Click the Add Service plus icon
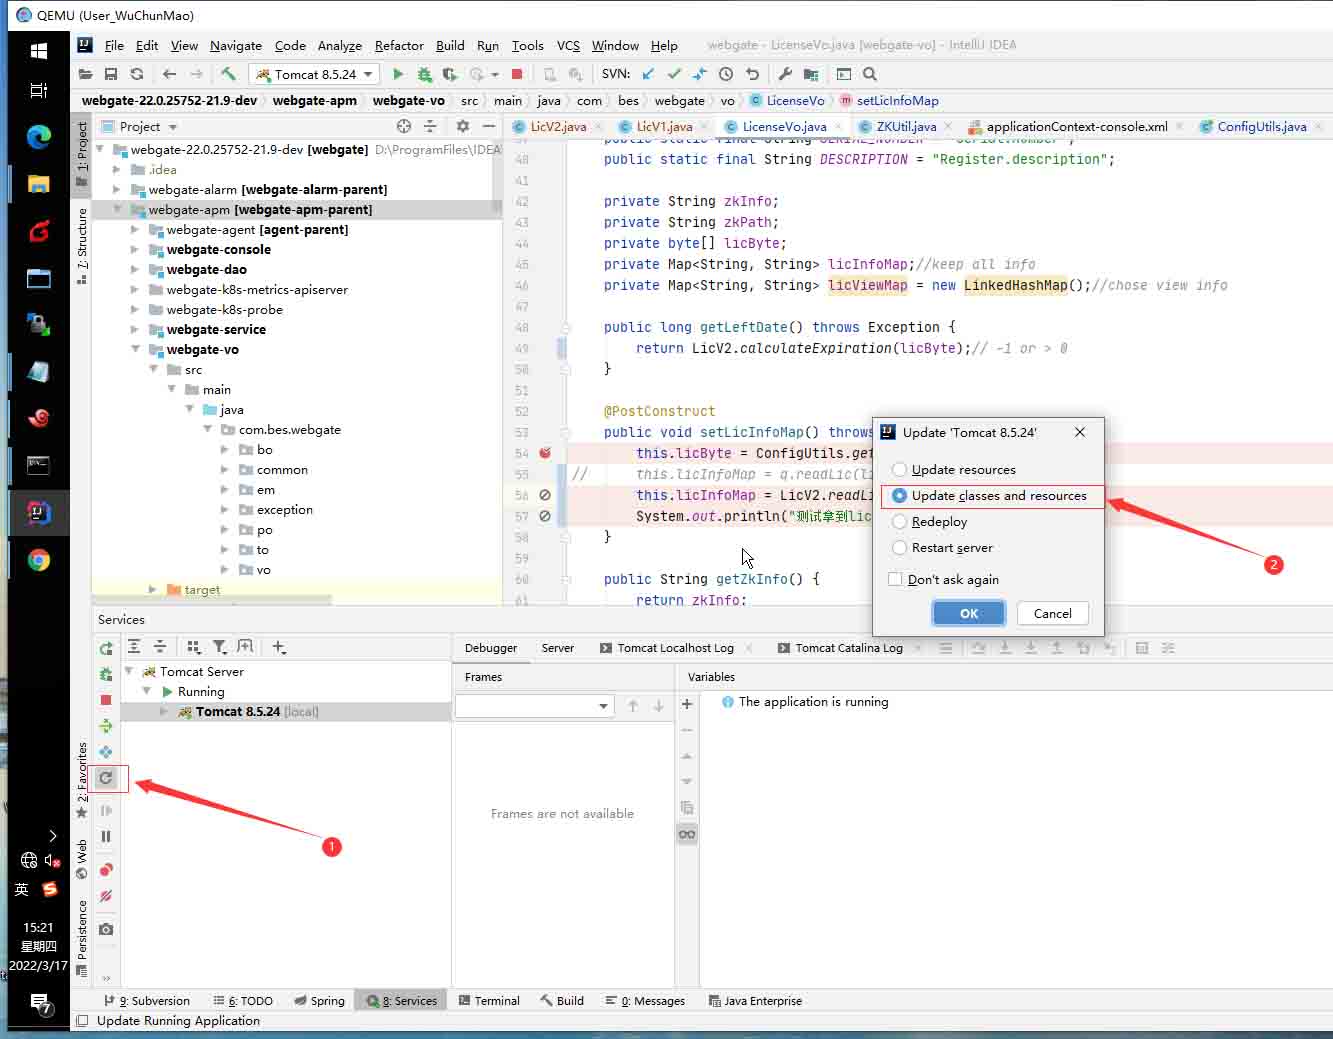Viewport: 1333px width, 1039px height. pyautogui.click(x=279, y=647)
